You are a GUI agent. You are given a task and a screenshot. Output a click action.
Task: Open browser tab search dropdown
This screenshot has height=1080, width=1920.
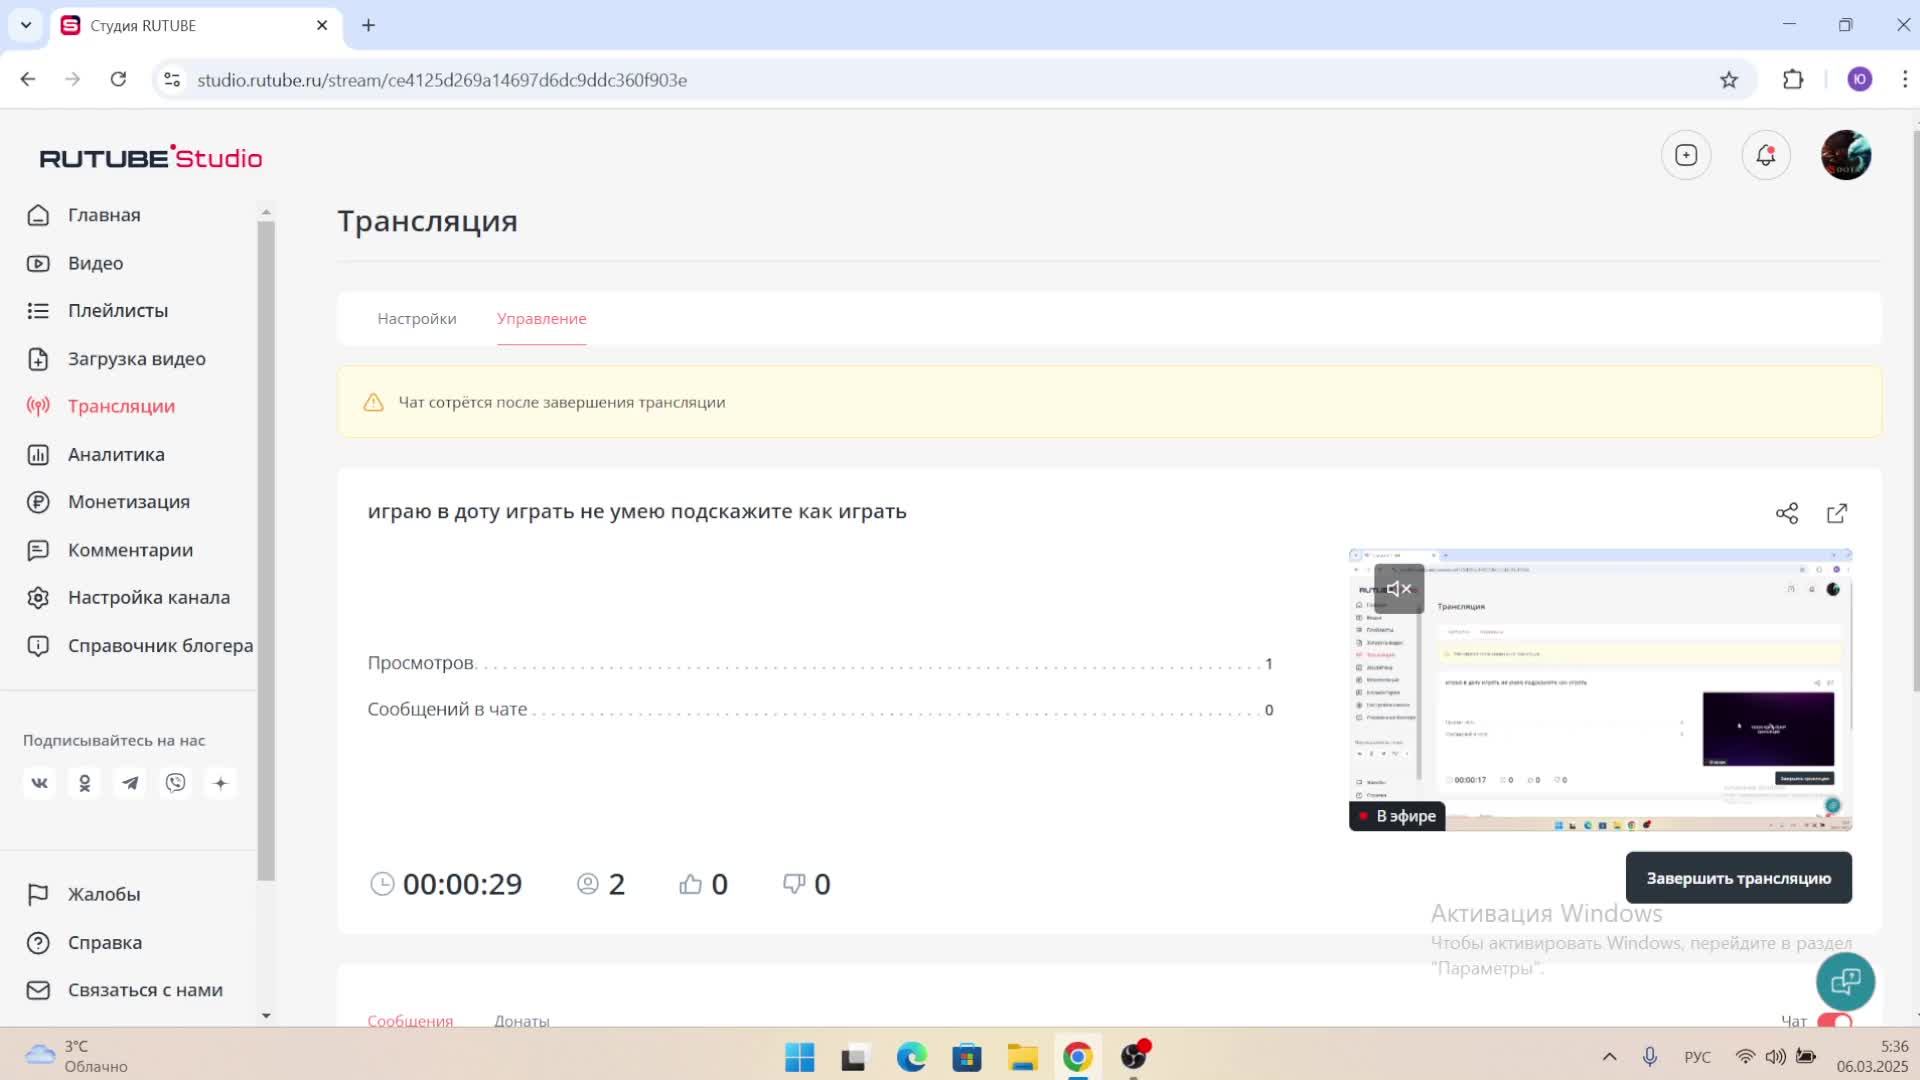click(26, 25)
